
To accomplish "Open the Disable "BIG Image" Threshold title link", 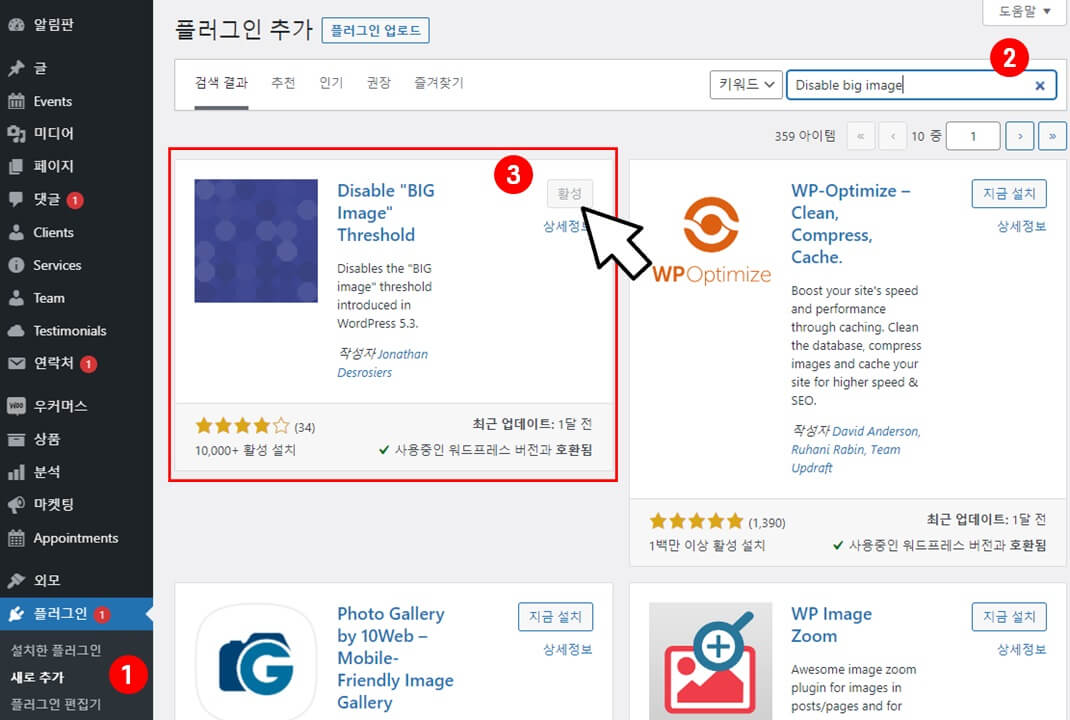I will pos(386,213).
